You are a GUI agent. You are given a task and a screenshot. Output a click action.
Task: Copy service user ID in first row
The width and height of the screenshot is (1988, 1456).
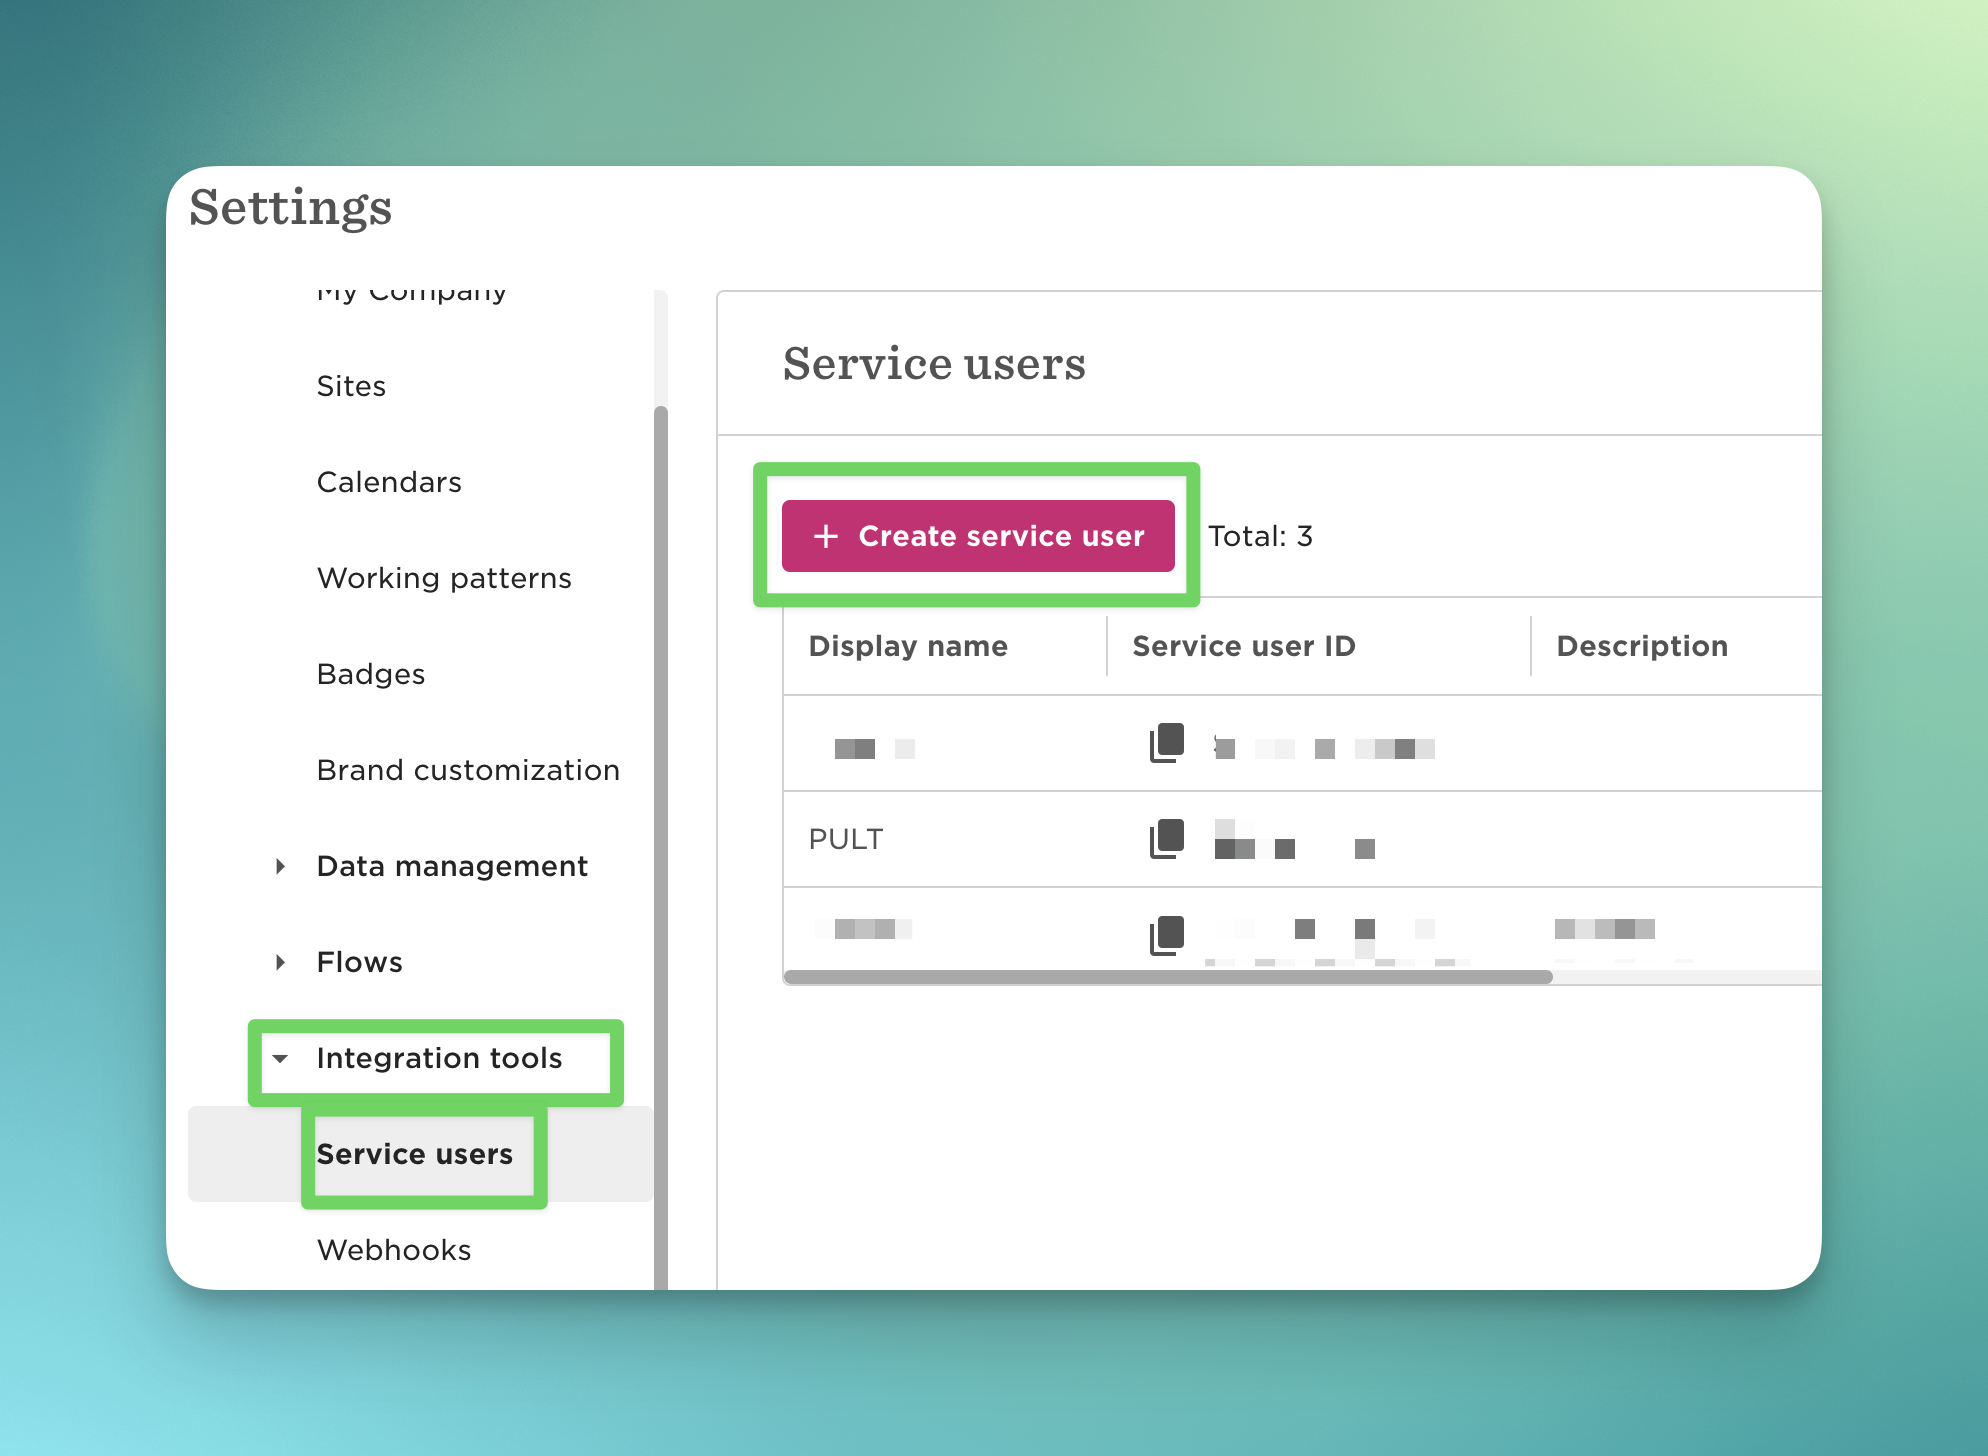coord(1166,743)
